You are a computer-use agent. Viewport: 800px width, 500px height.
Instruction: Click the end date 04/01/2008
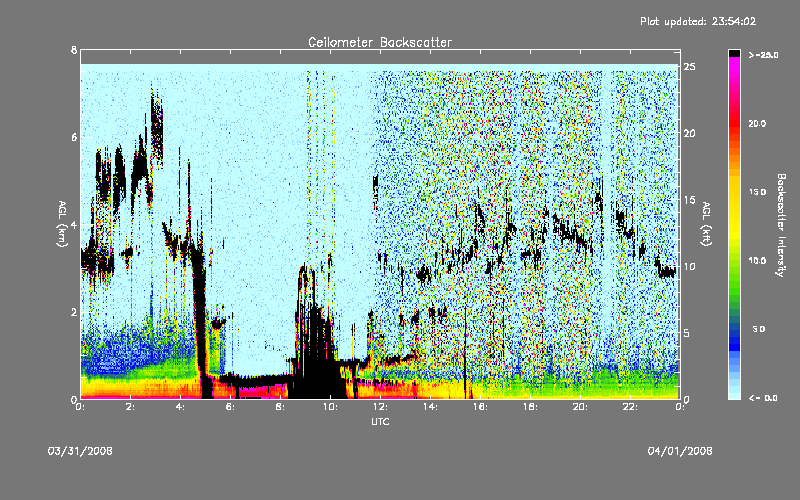click(680, 451)
